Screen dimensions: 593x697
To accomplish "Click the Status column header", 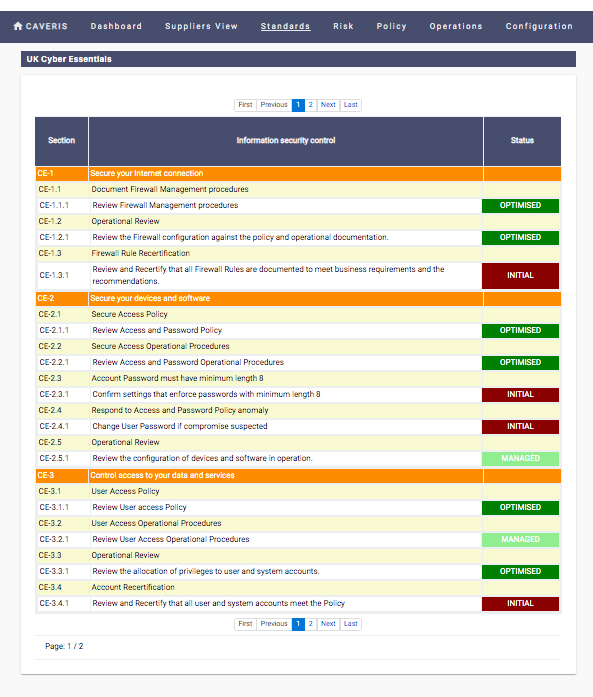I will coord(522,141).
